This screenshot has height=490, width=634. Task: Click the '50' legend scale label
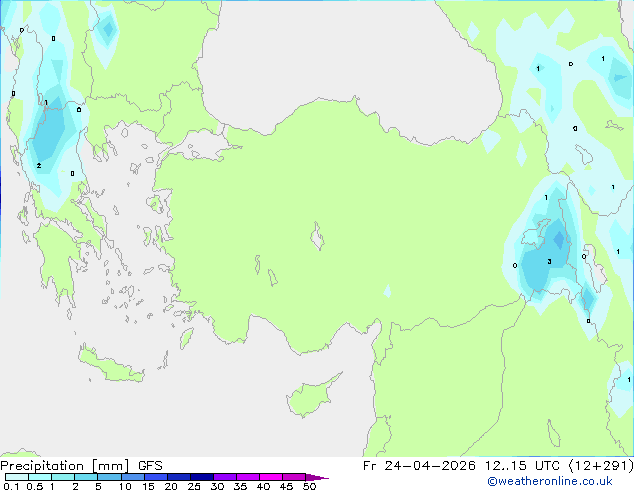[309, 486]
